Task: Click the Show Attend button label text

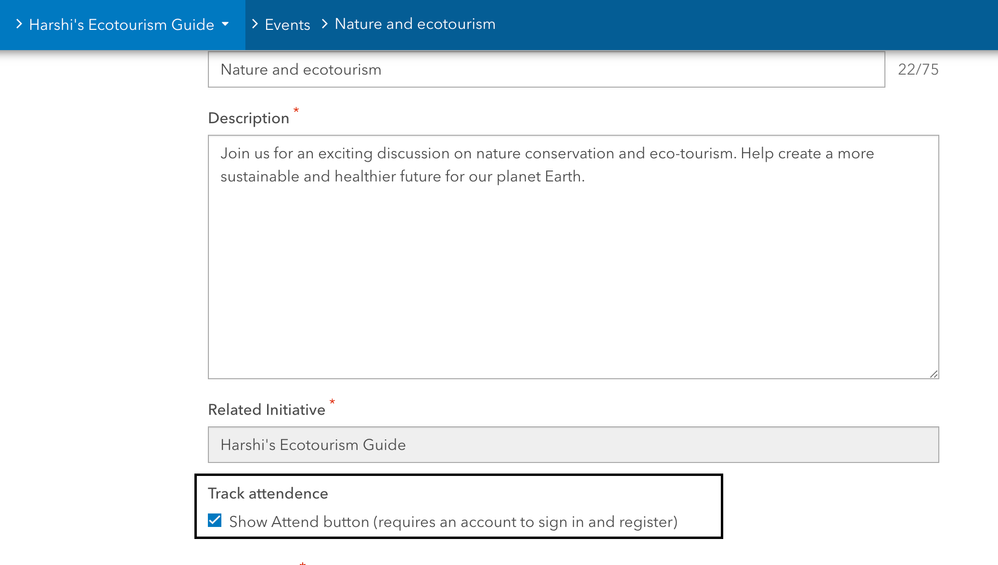Action: 453,521
